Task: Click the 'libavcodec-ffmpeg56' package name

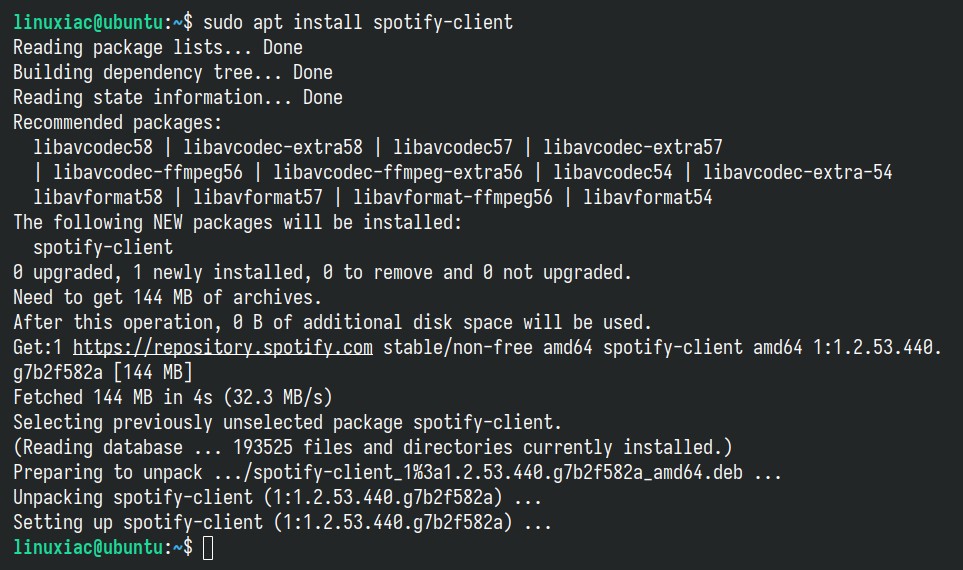Action: point(147,173)
